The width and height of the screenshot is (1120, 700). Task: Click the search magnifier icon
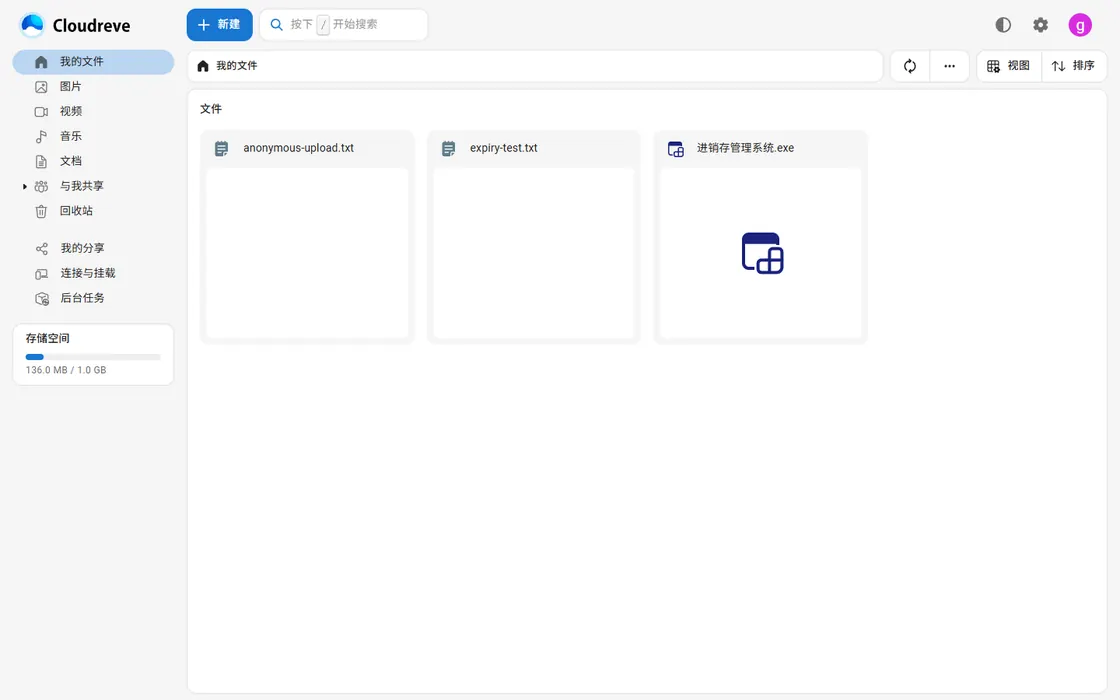[x=276, y=25]
